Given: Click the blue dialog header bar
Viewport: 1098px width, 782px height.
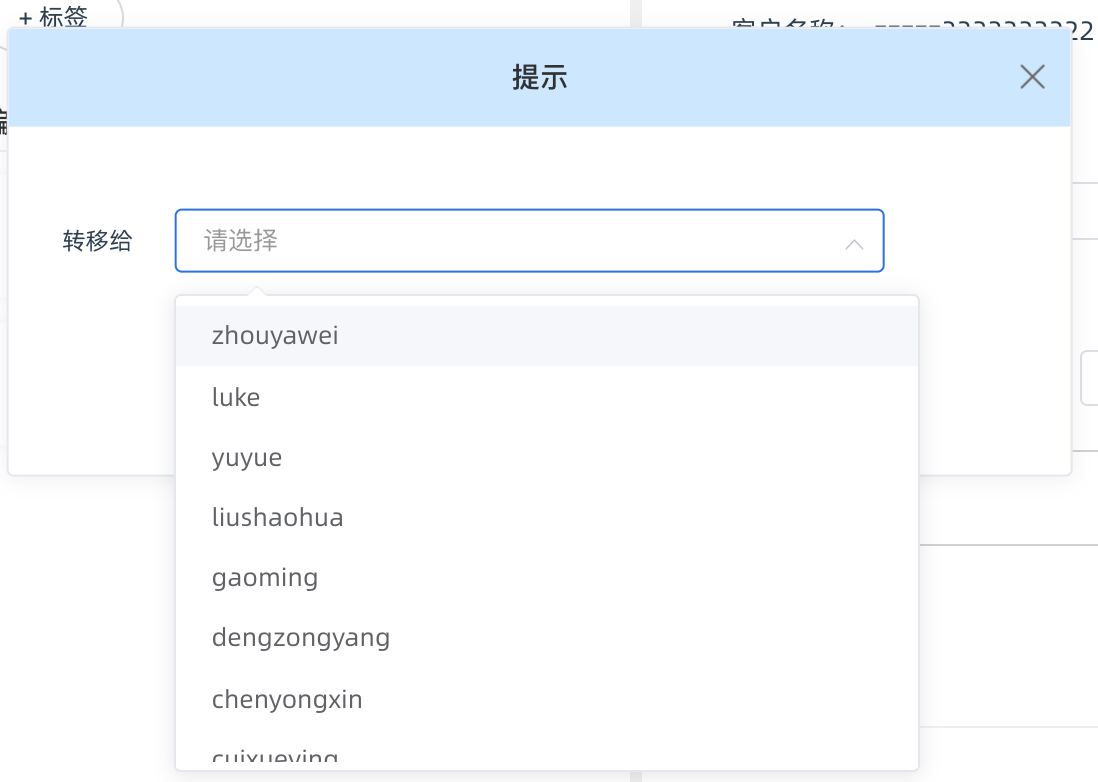Looking at the screenshot, I should [x=300, y=77].
